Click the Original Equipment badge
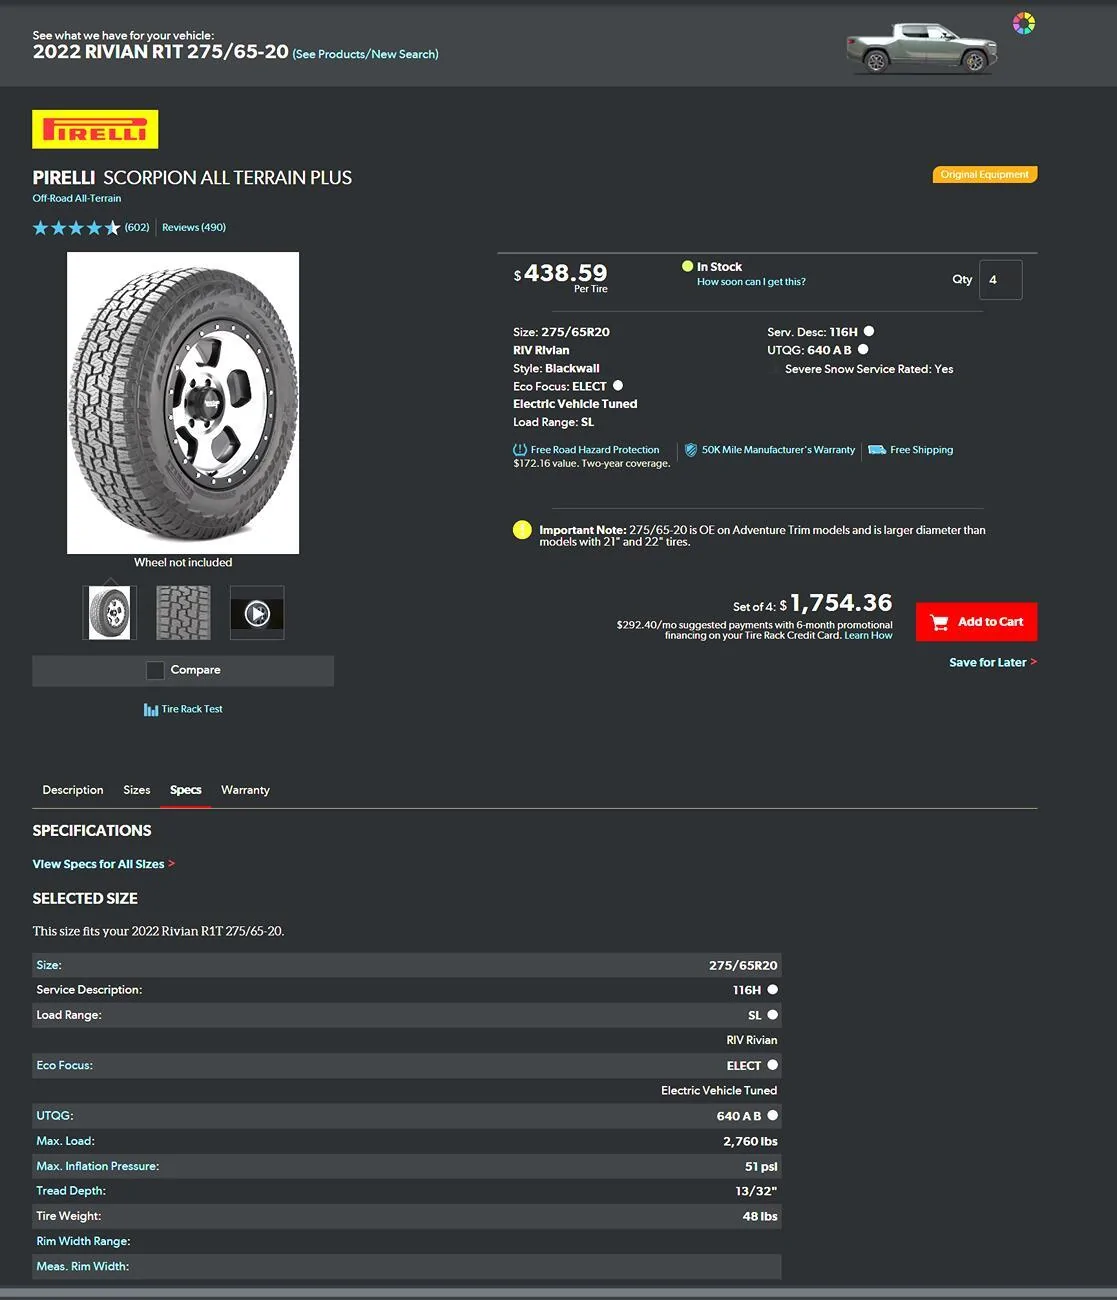The width and height of the screenshot is (1117, 1300). click(985, 174)
